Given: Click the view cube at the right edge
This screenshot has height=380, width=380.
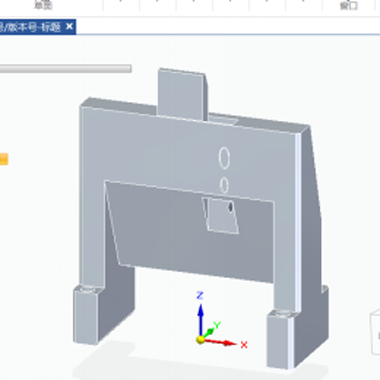Looking at the screenshot, I should click(x=375, y=332).
